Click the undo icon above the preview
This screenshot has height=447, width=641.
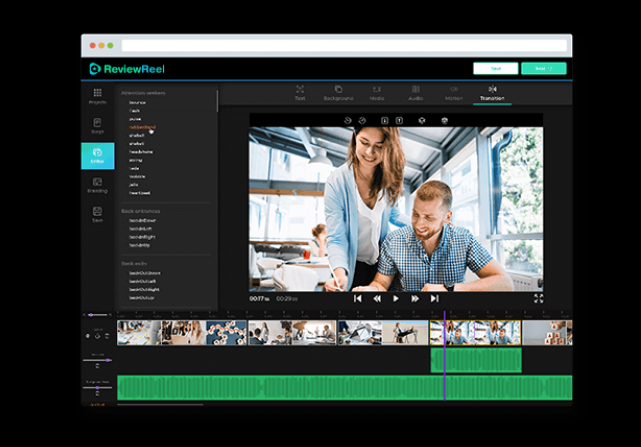click(348, 120)
